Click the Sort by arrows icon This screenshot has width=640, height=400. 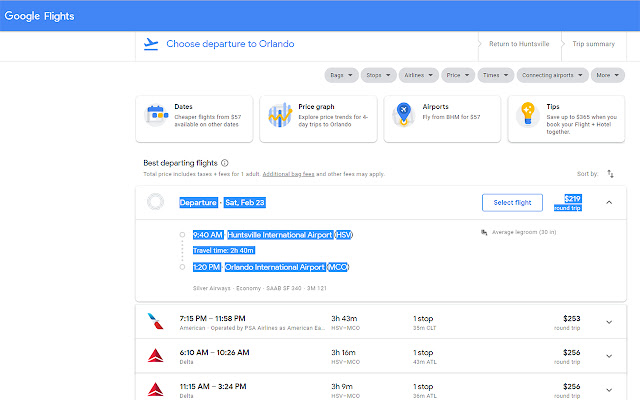click(610, 174)
